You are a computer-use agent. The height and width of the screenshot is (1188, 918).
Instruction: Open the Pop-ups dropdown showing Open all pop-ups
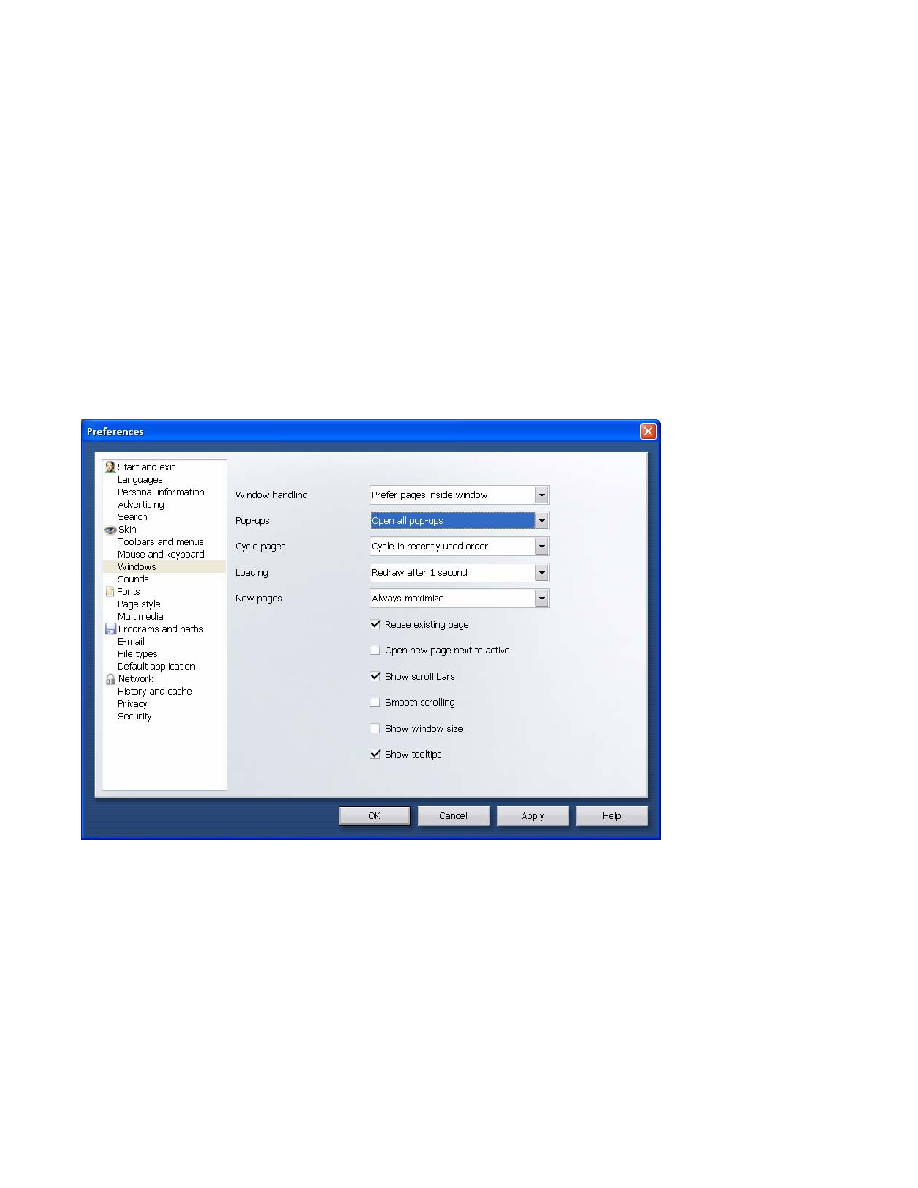(x=459, y=521)
